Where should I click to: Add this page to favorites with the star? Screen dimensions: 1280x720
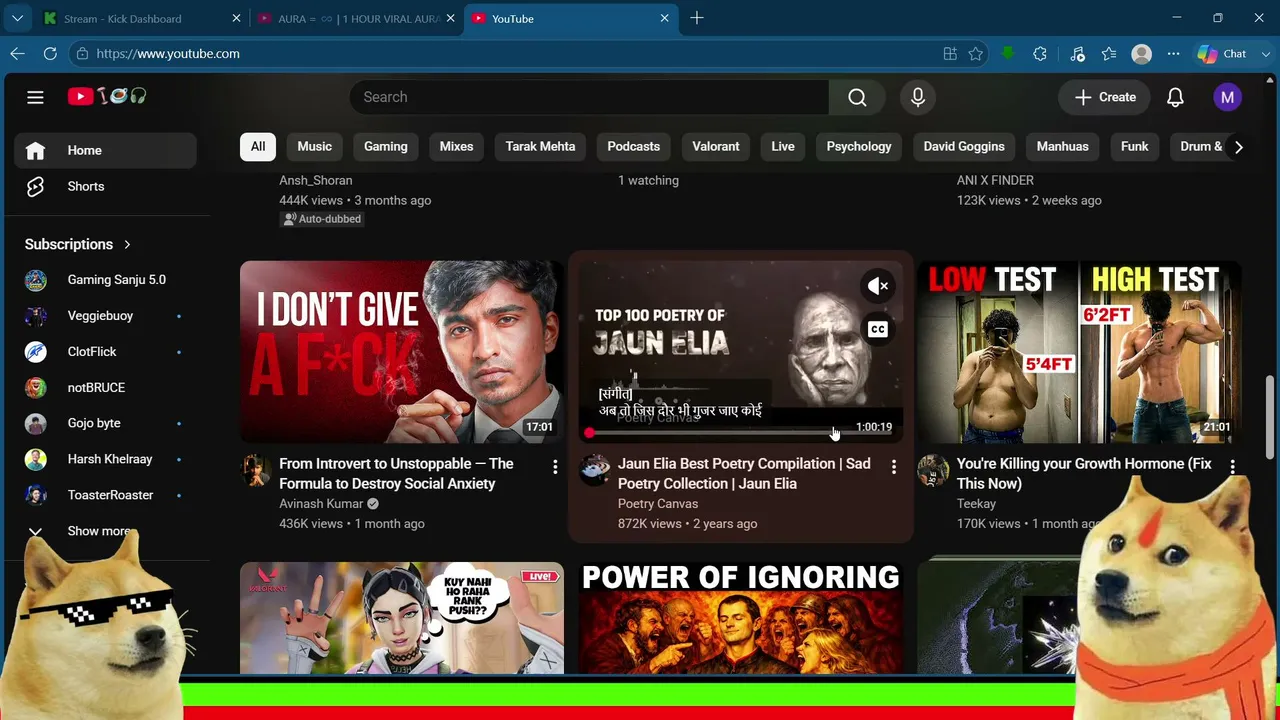click(976, 54)
